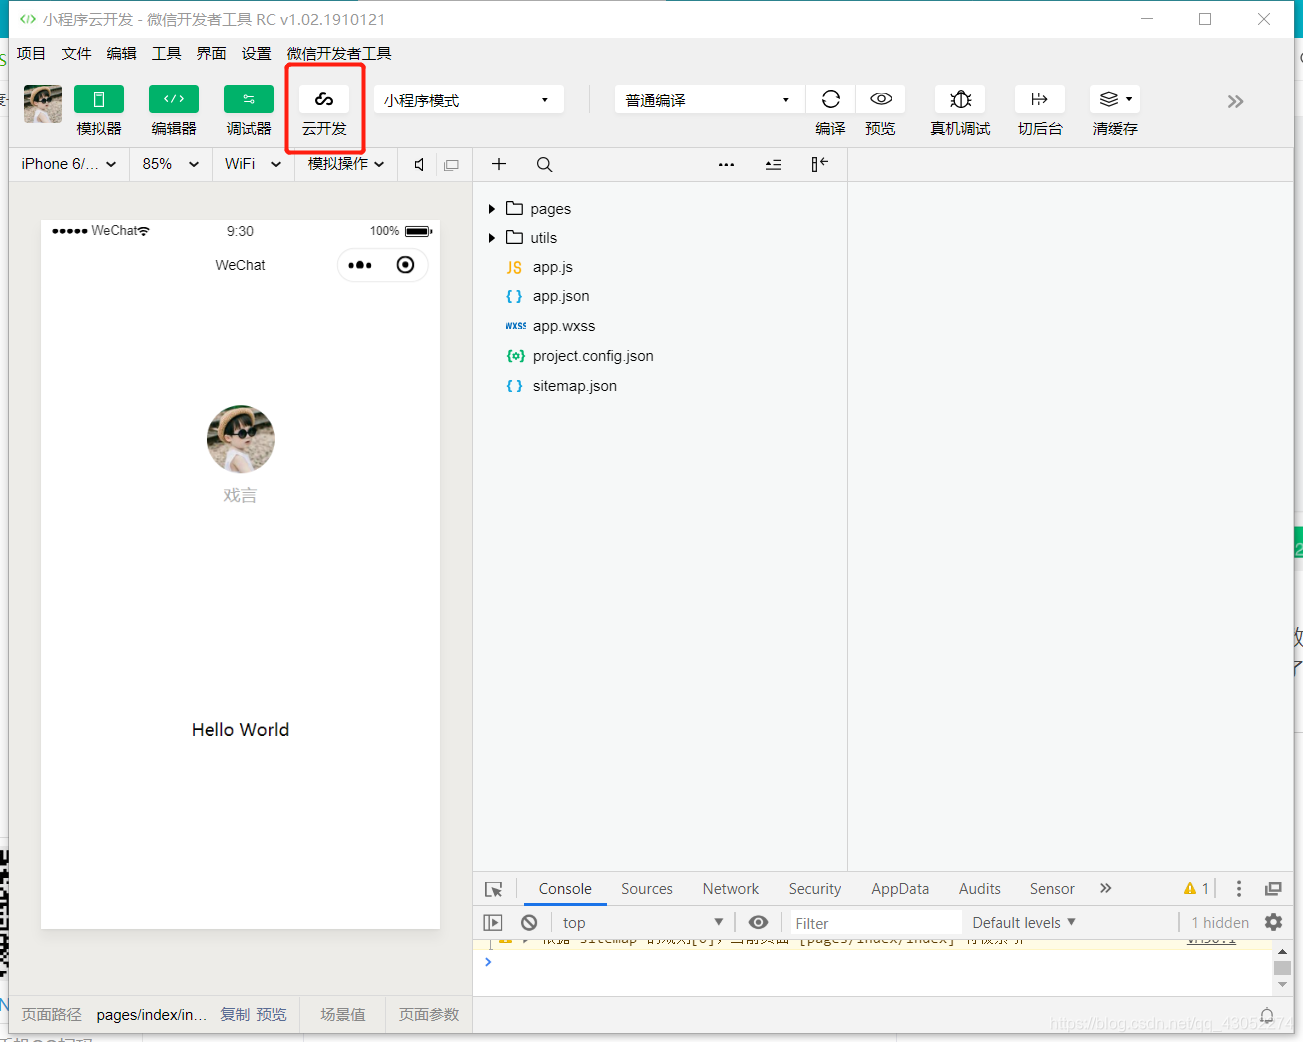The height and width of the screenshot is (1042, 1303).
Task: Toggle the editor panel button
Action: [x=174, y=99]
